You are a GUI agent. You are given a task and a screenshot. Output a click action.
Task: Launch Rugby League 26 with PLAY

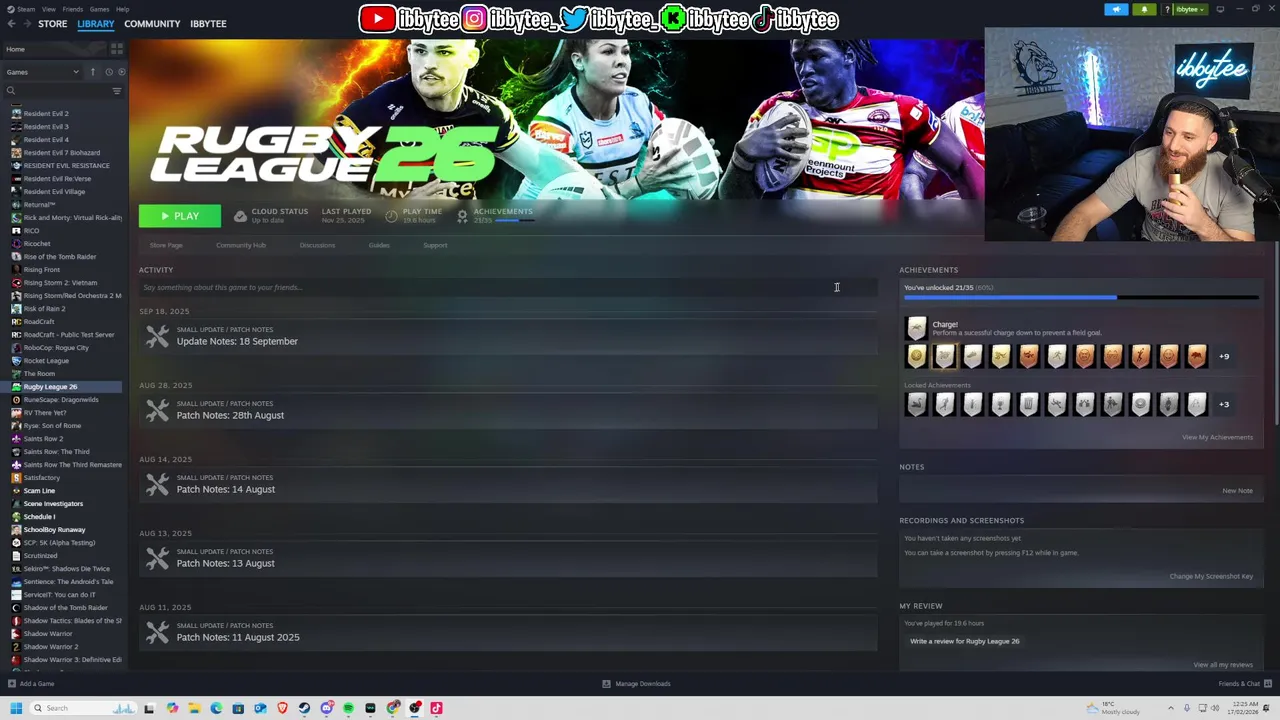pyautogui.click(x=180, y=216)
